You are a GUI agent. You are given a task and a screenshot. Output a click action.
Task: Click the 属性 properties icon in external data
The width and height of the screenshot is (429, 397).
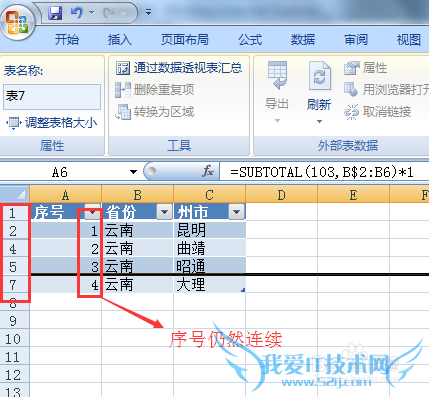pos(352,68)
